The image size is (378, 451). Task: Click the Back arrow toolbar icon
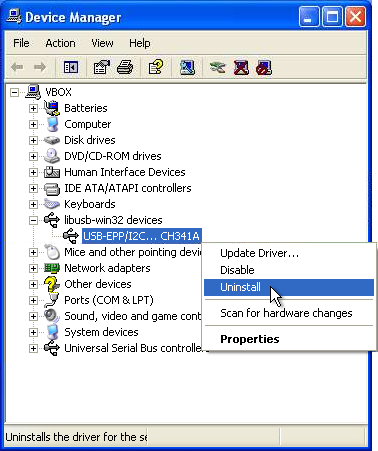tap(17, 67)
